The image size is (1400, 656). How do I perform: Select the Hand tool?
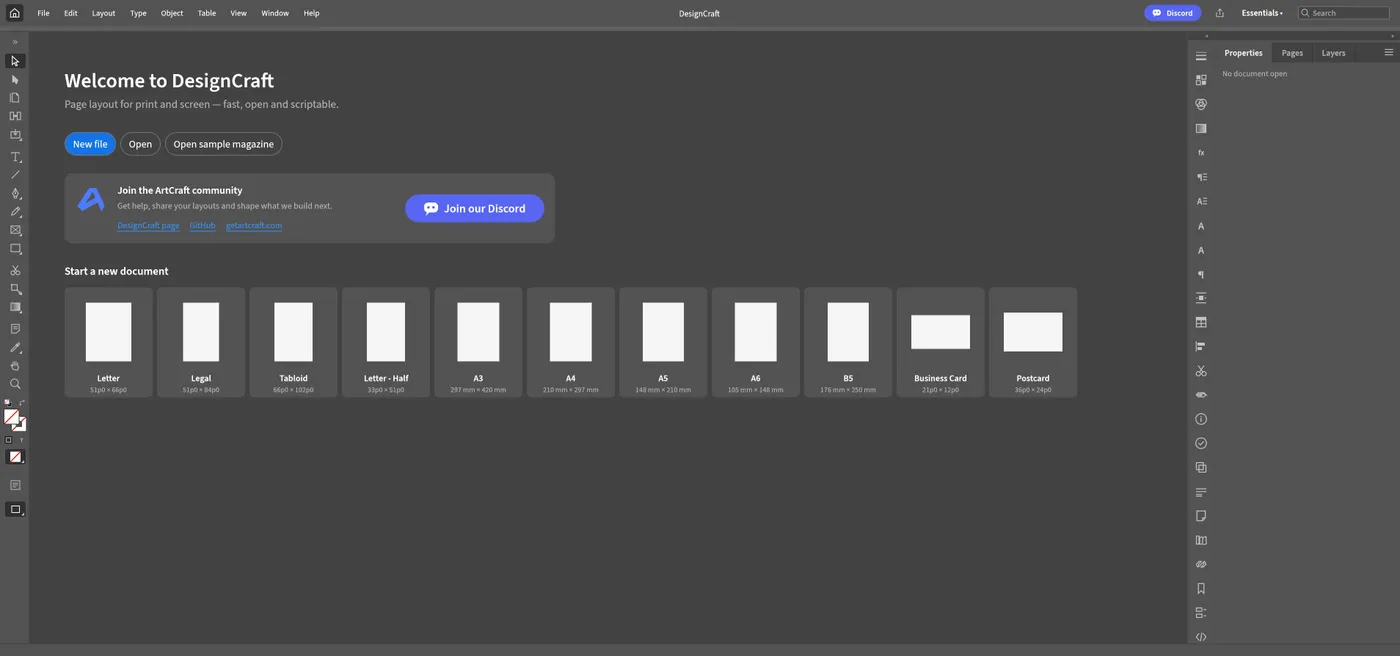(x=15, y=366)
